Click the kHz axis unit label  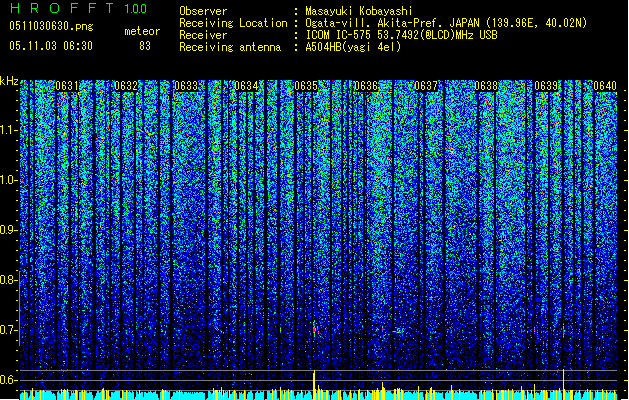pyautogui.click(x=9, y=81)
